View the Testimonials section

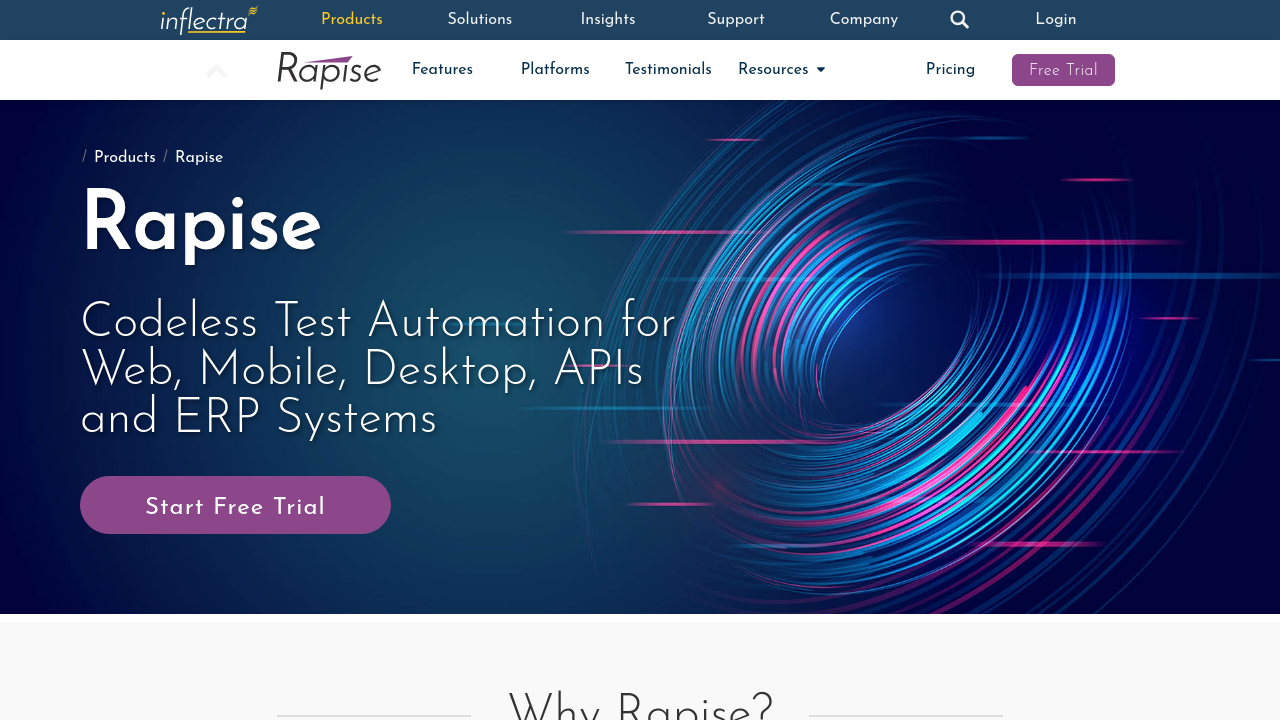668,70
